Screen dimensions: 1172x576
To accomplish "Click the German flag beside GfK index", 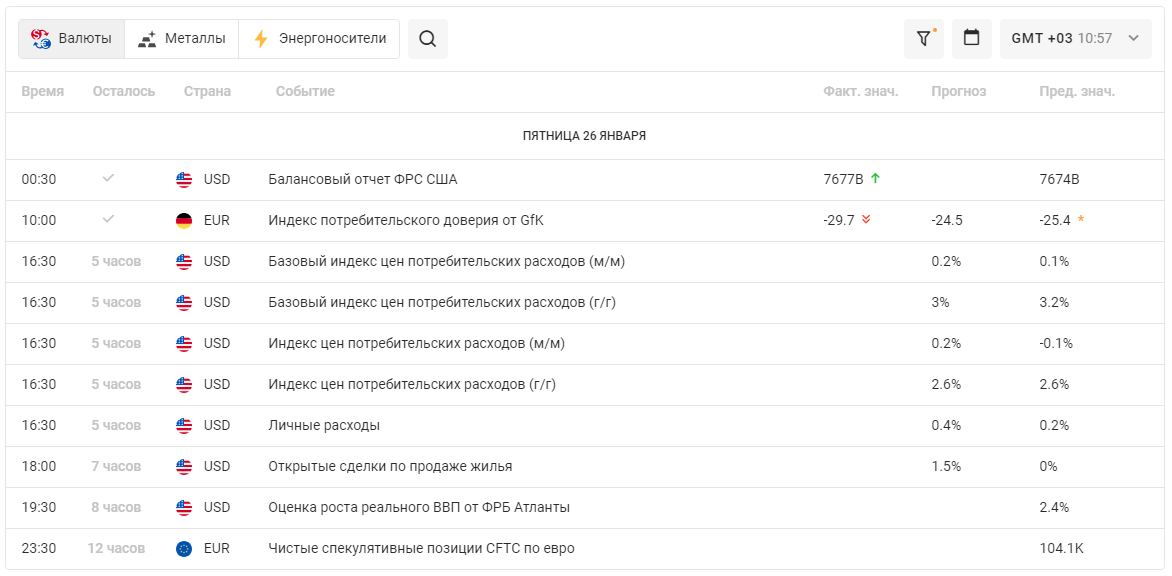I will coord(184,220).
